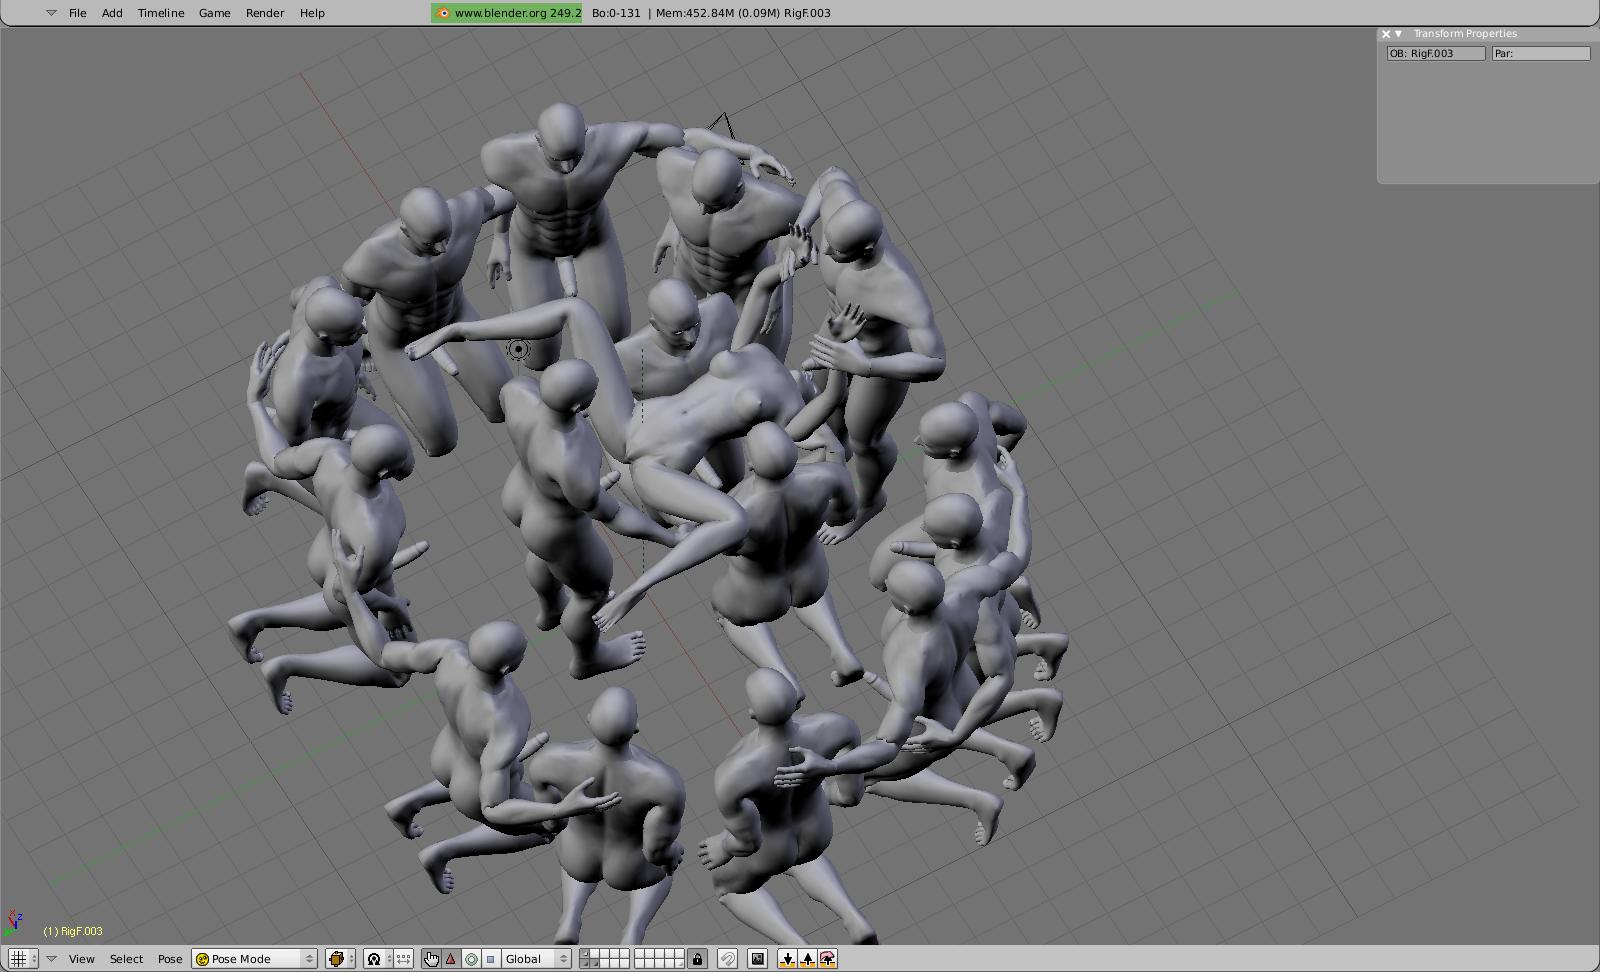Toggle move object centers only button
The height and width of the screenshot is (972, 1600).
tap(403, 959)
